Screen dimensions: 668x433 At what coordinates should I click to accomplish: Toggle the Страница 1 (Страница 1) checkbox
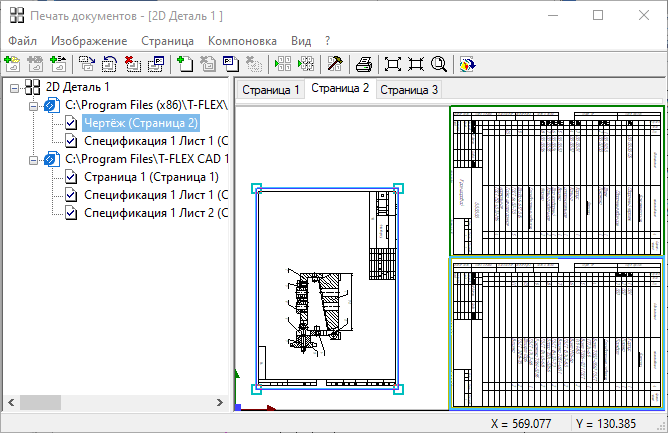tap(71, 177)
